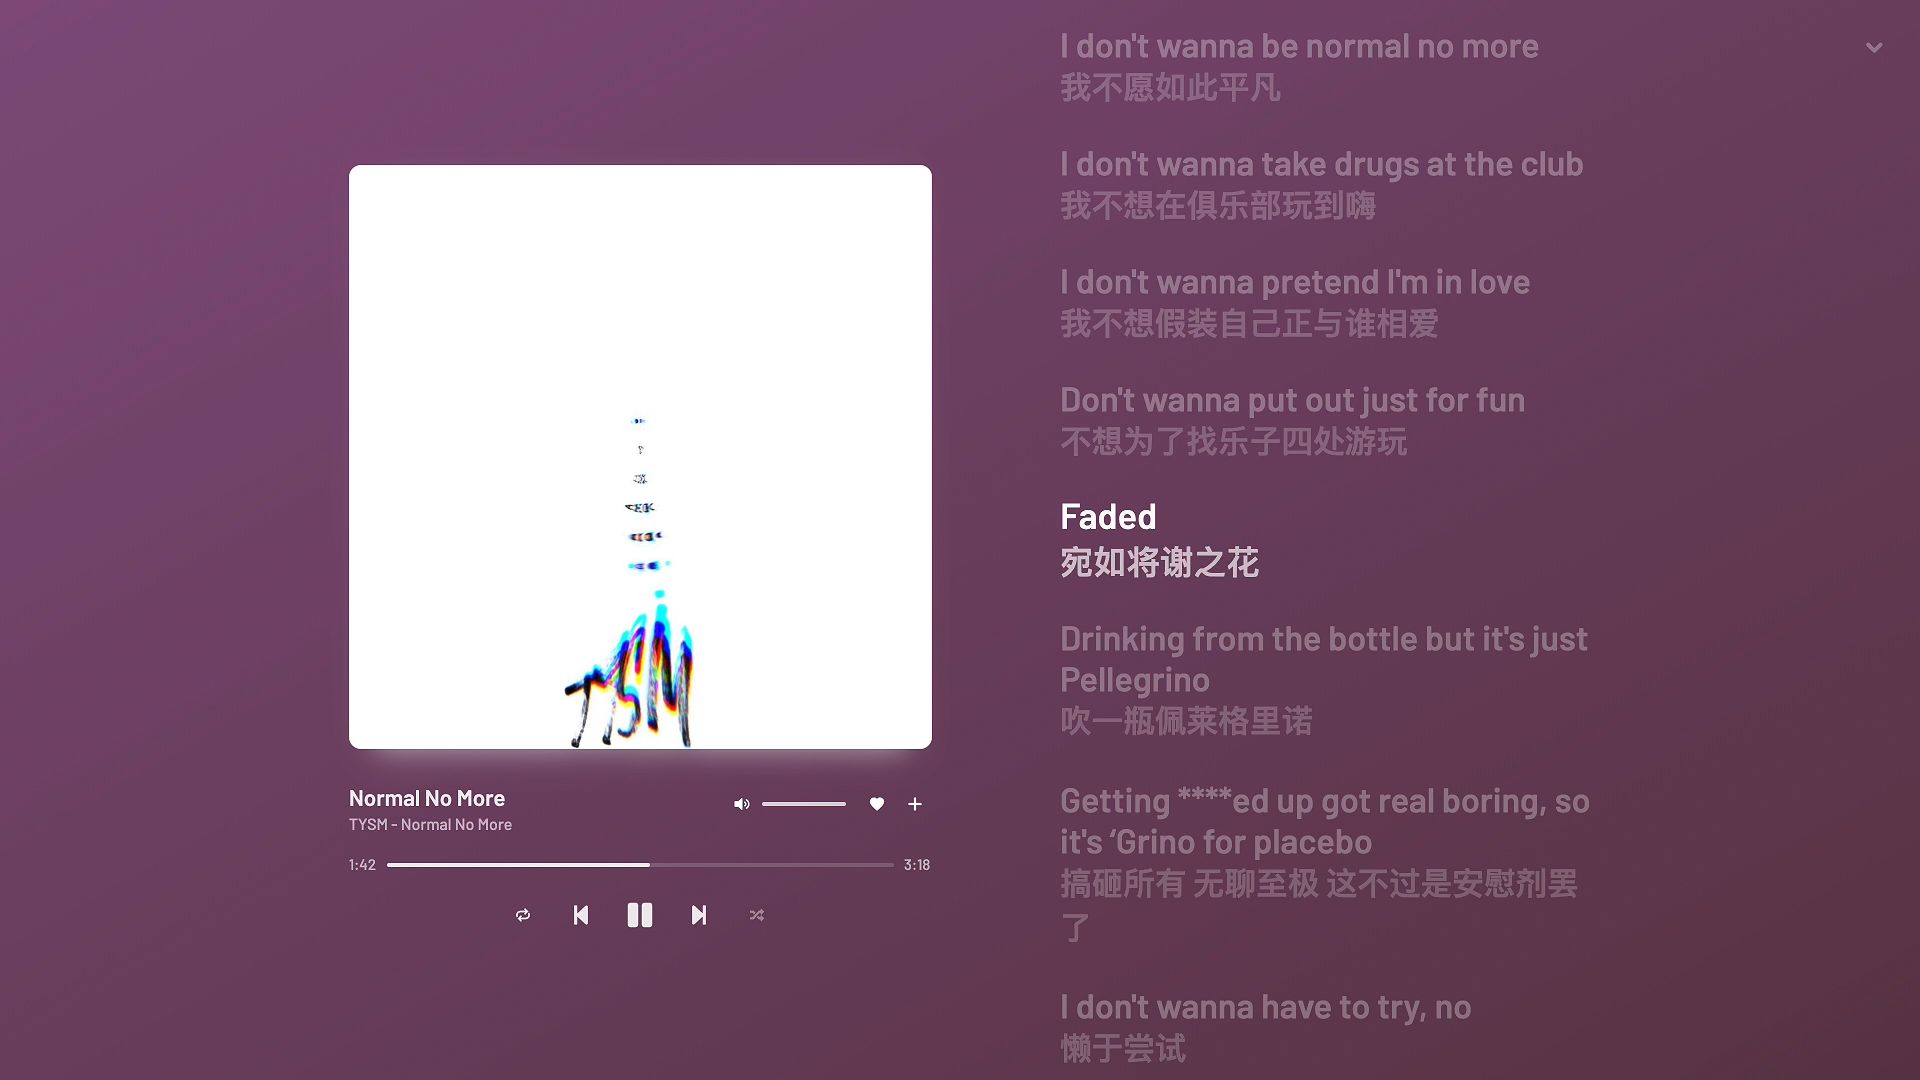Skip to previous track icon
Screen dimensions: 1920x1080
[582, 915]
